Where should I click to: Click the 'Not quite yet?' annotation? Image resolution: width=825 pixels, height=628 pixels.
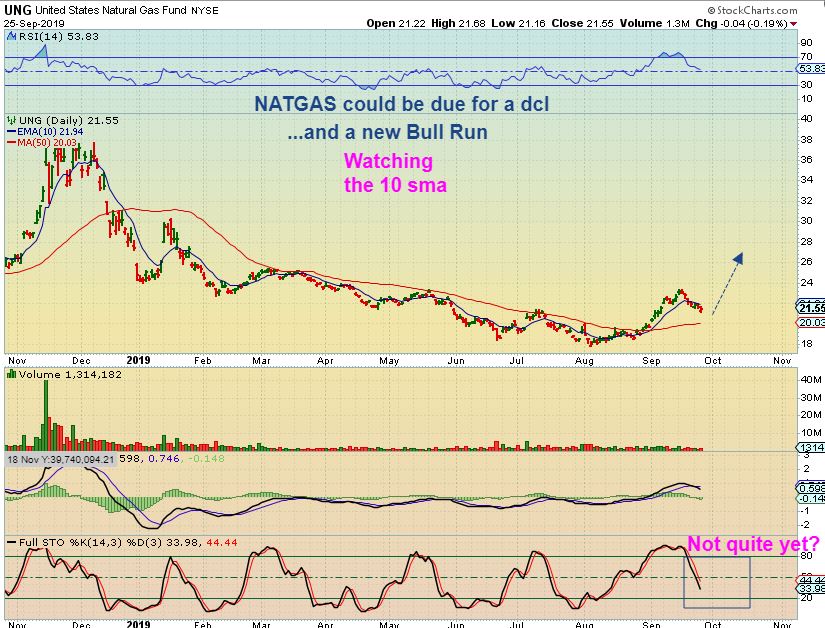[753, 544]
